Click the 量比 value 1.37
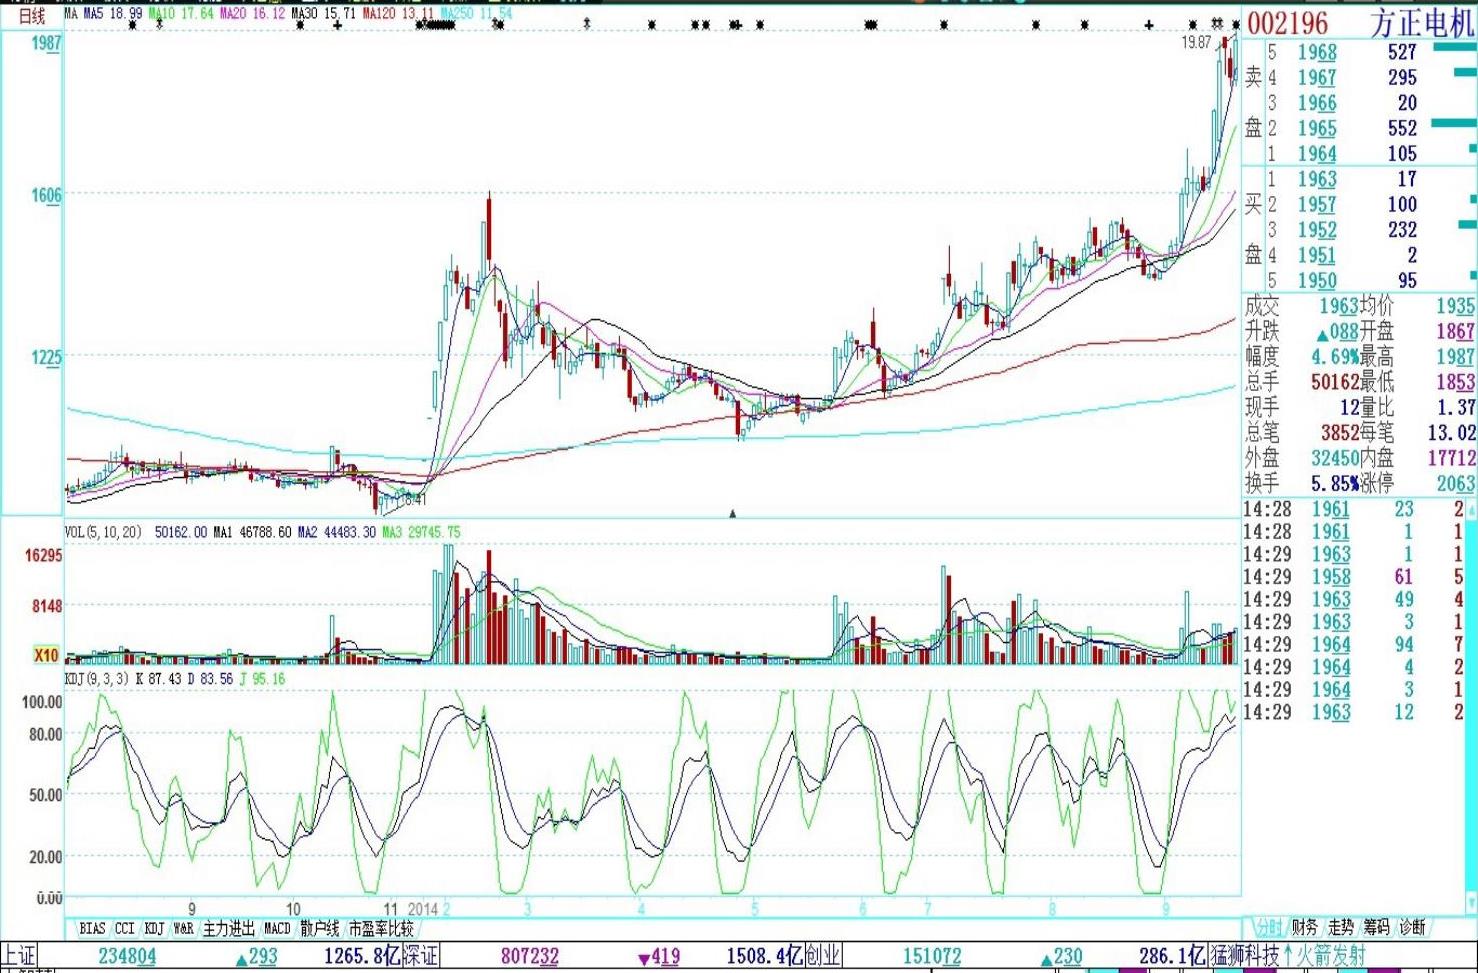This screenshot has height=973, width=1478. coord(1455,407)
